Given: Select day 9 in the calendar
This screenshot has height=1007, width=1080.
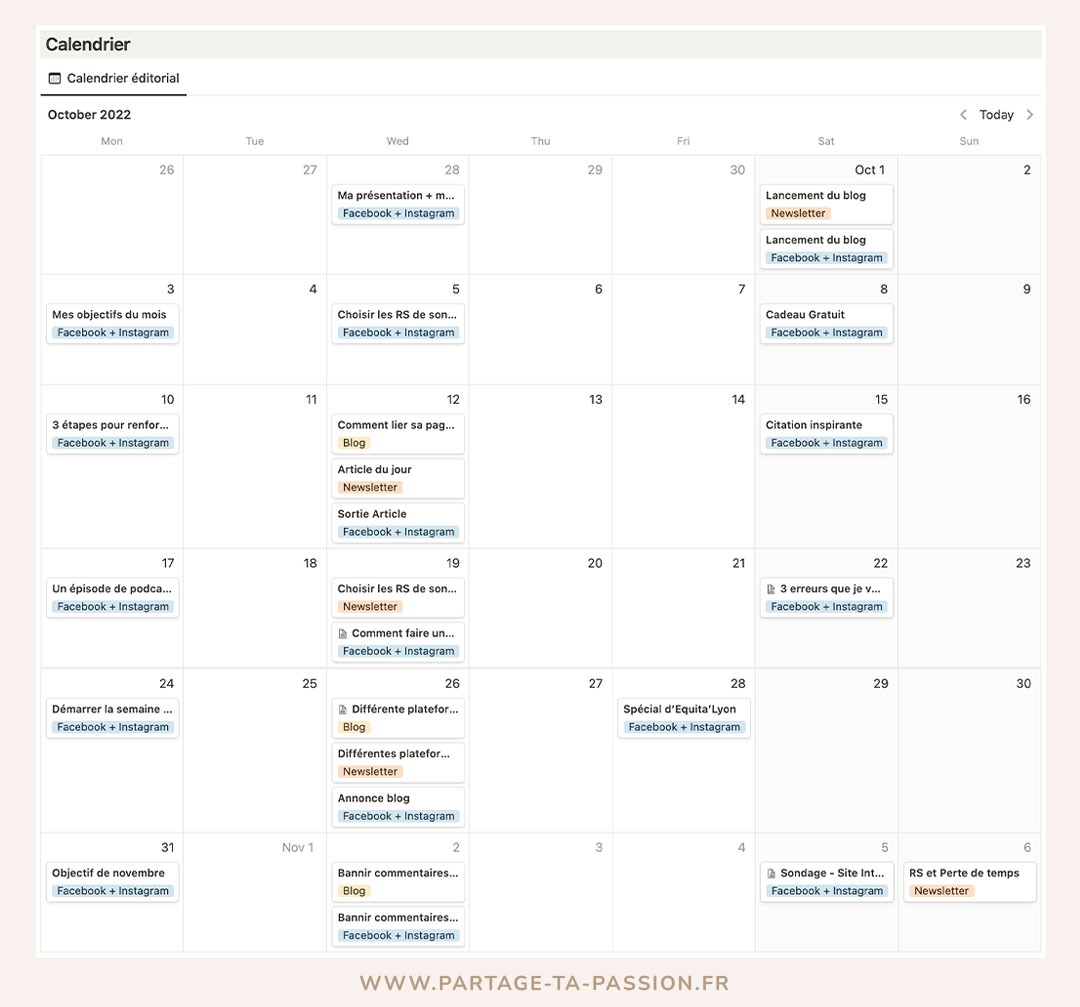Looking at the screenshot, I should 969,330.
